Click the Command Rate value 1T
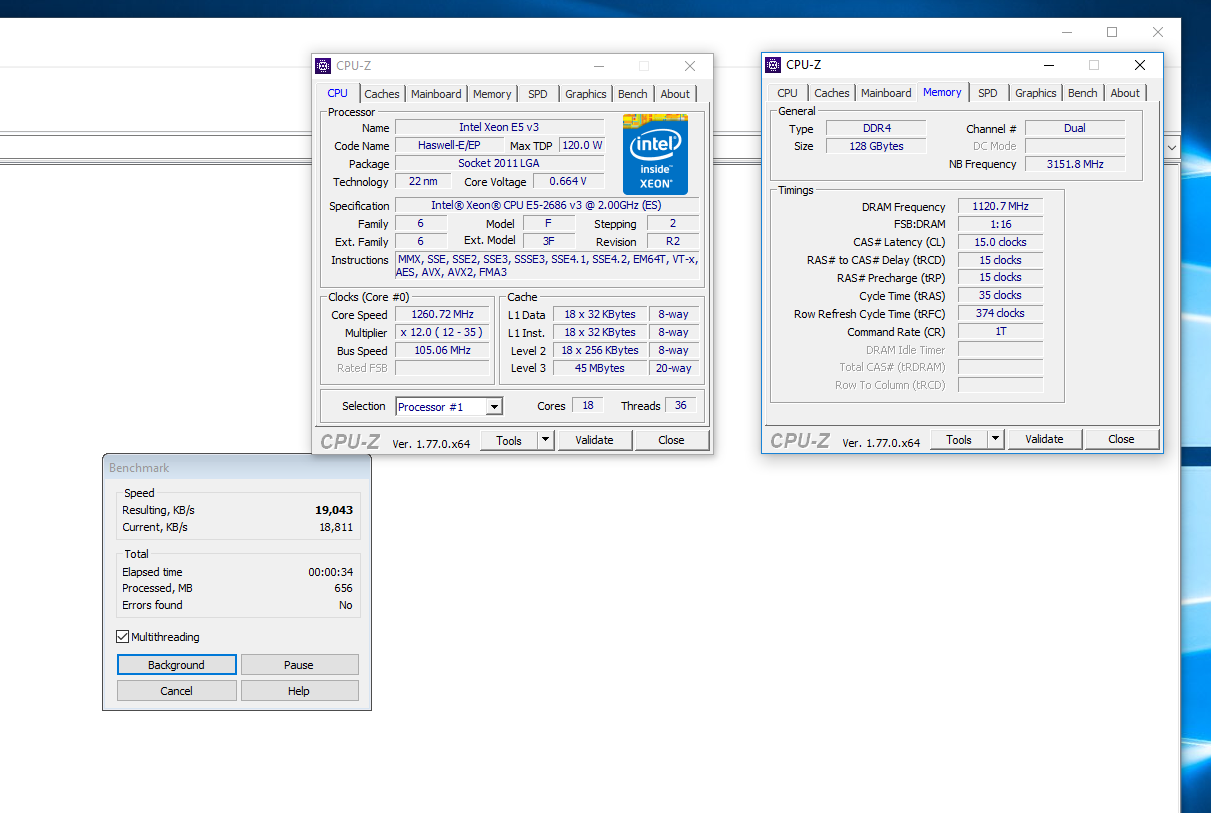The image size is (1212, 818). tap(1000, 332)
